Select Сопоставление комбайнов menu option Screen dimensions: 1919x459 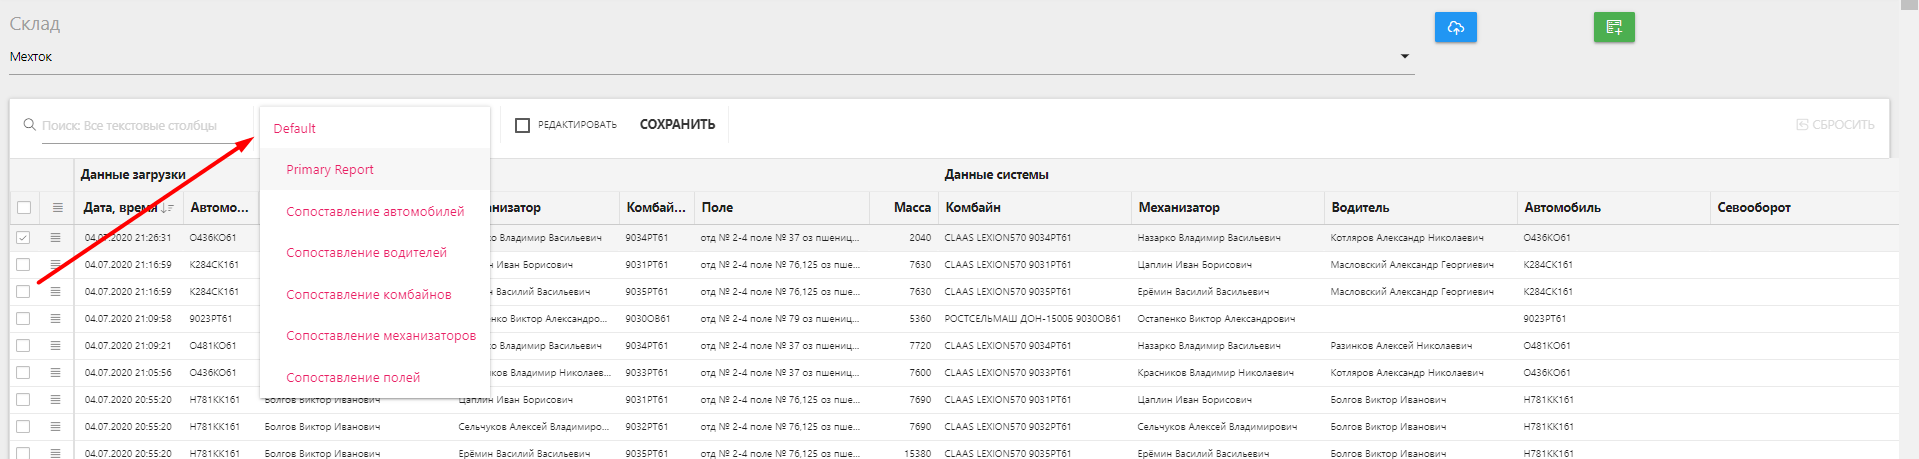[369, 295]
